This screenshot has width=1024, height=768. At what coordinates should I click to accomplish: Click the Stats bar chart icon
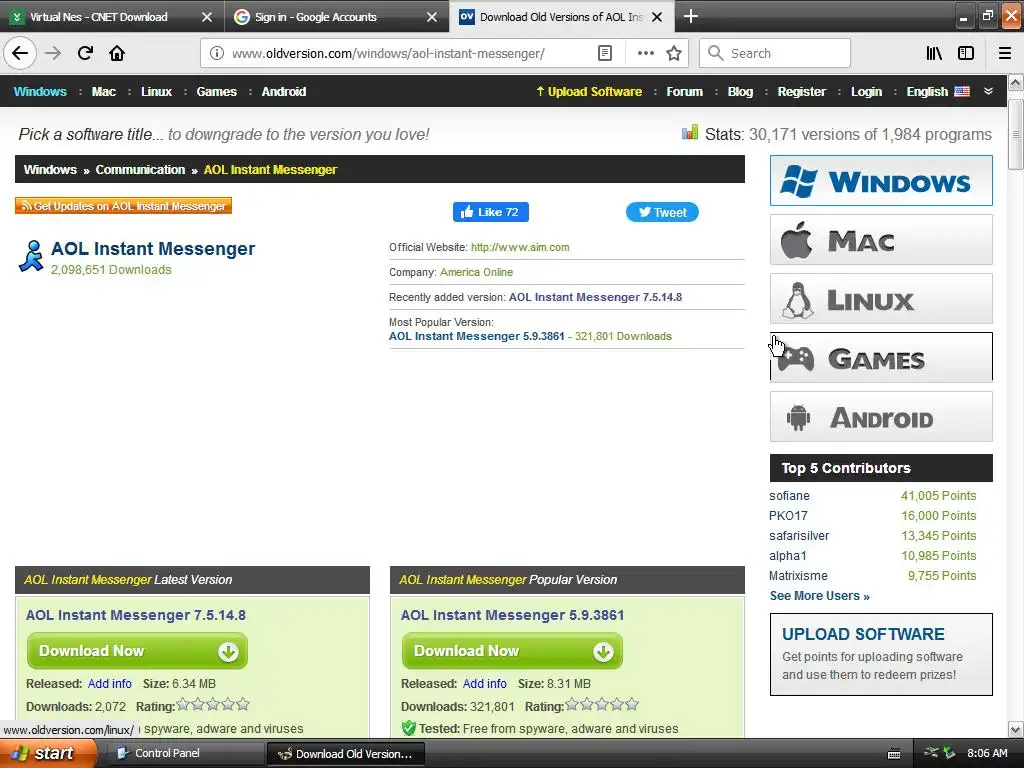click(690, 133)
